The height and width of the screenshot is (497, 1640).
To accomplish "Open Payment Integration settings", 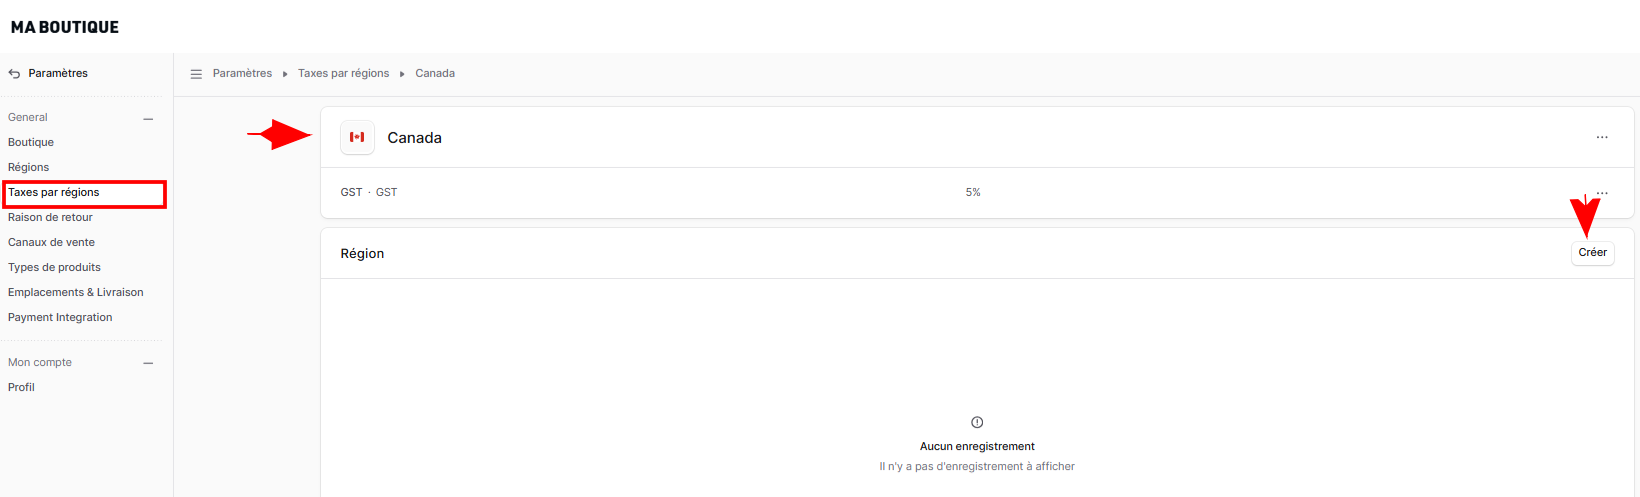I will pyautogui.click(x=60, y=317).
